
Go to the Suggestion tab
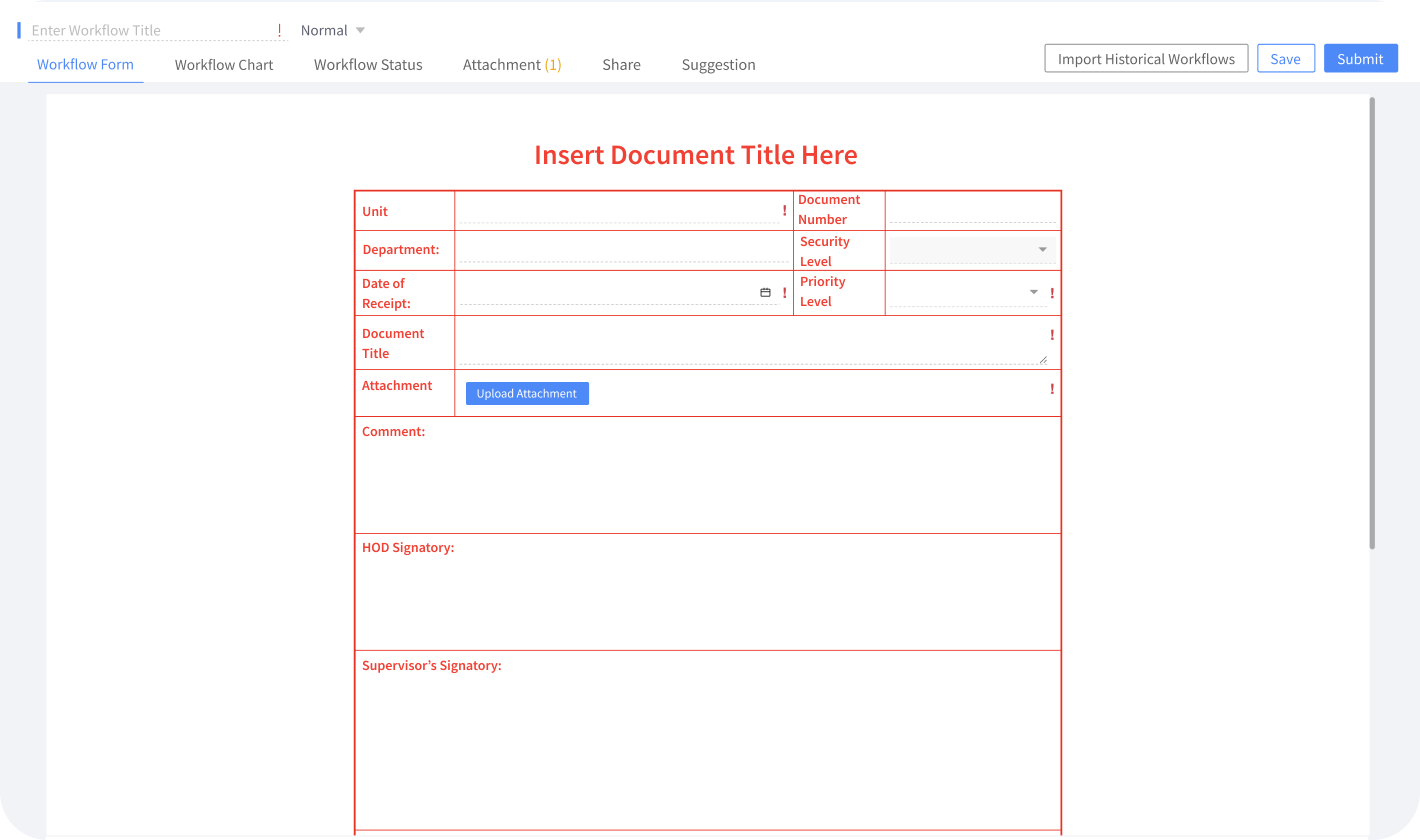pos(718,64)
